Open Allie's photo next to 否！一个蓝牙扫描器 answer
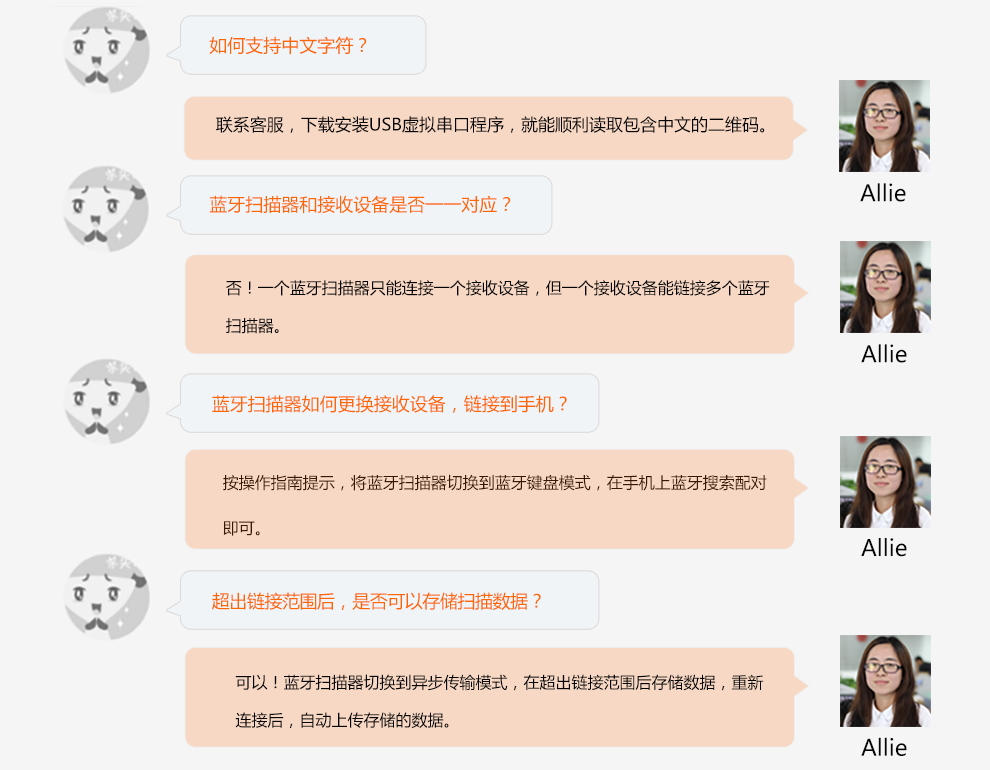Image resolution: width=990 pixels, height=770 pixels. point(885,287)
